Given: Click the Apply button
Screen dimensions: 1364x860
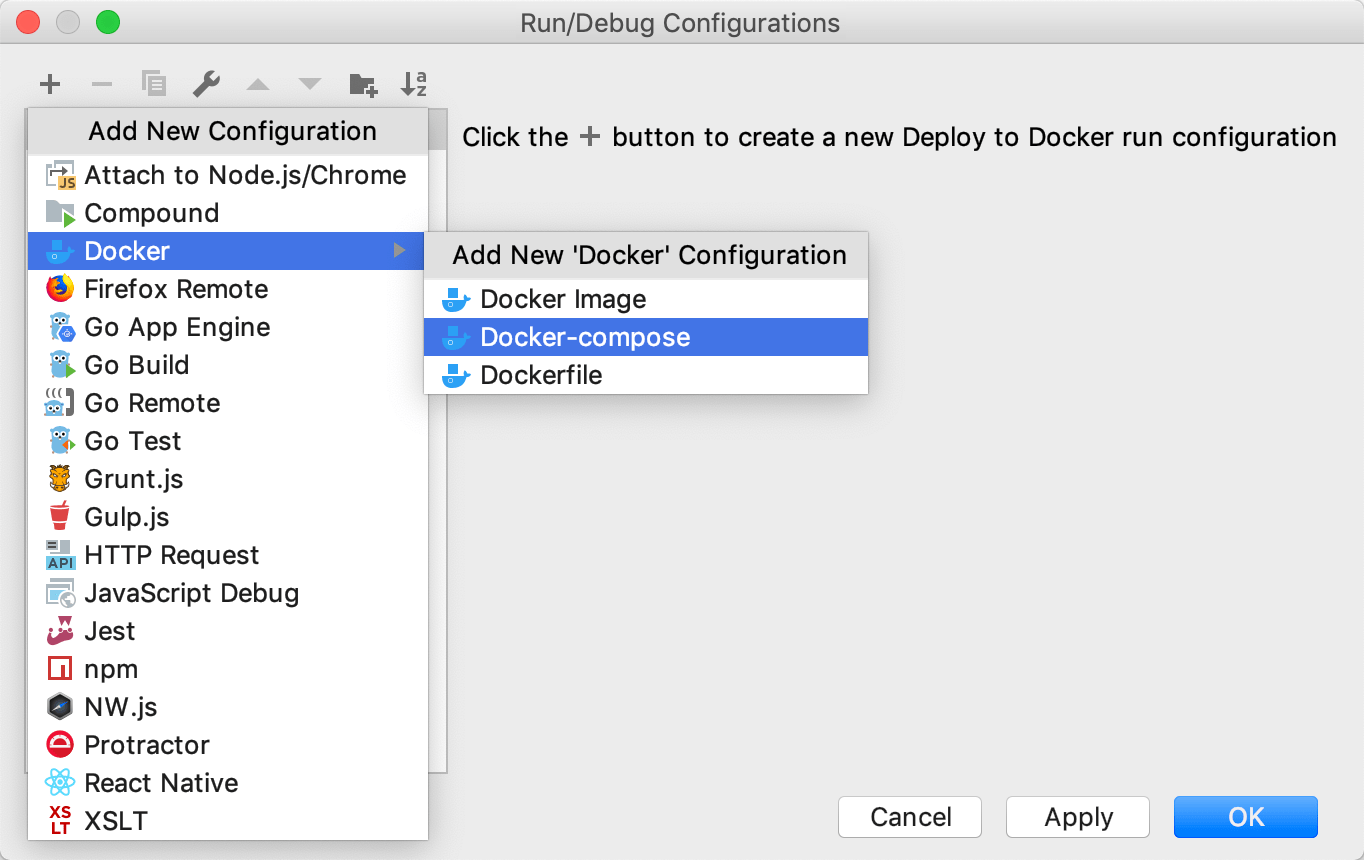Looking at the screenshot, I should coord(1077,817).
